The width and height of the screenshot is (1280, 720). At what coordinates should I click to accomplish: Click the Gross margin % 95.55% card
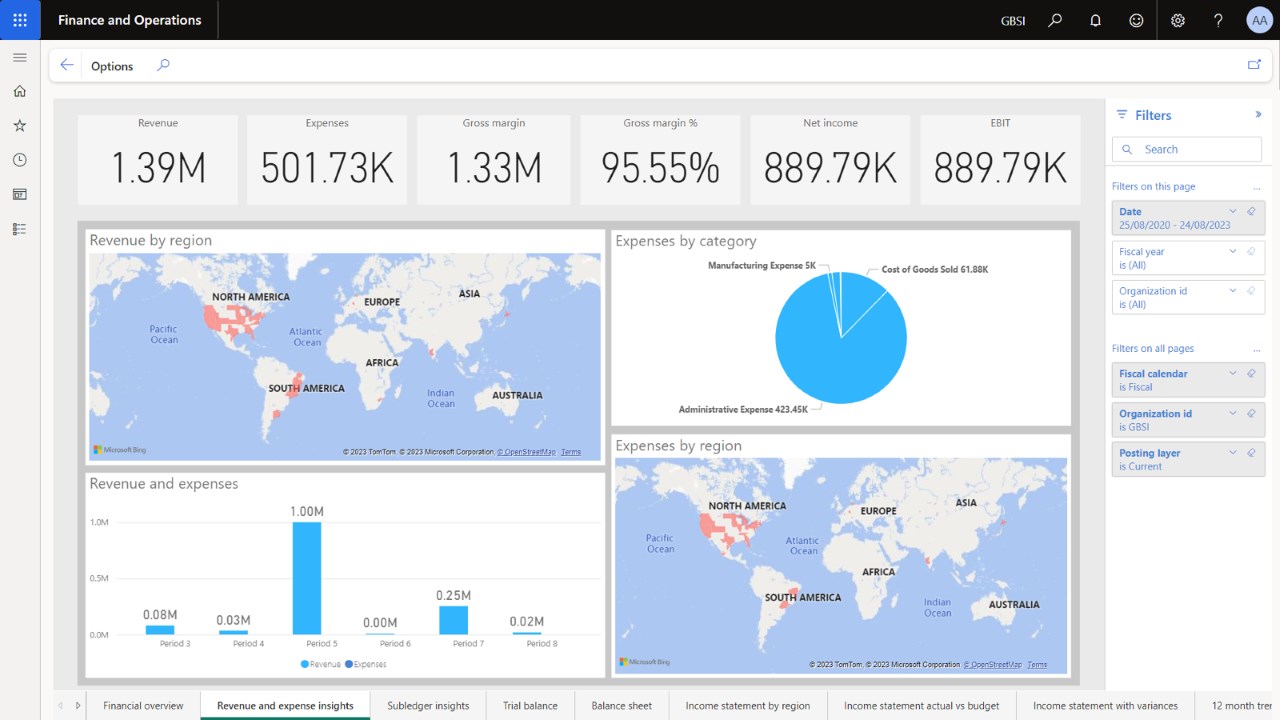pyautogui.click(x=660, y=160)
